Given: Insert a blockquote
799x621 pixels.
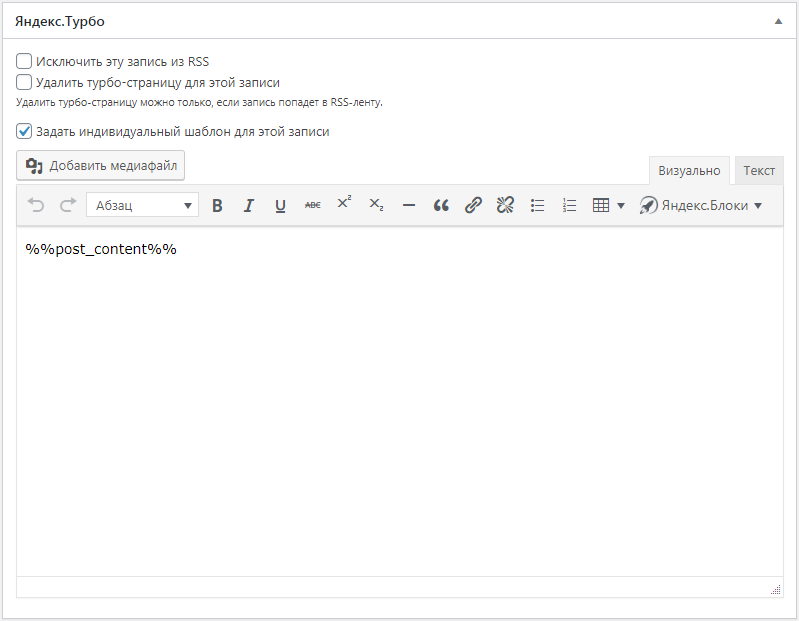Looking at the screenshot, I should [441, 205].
